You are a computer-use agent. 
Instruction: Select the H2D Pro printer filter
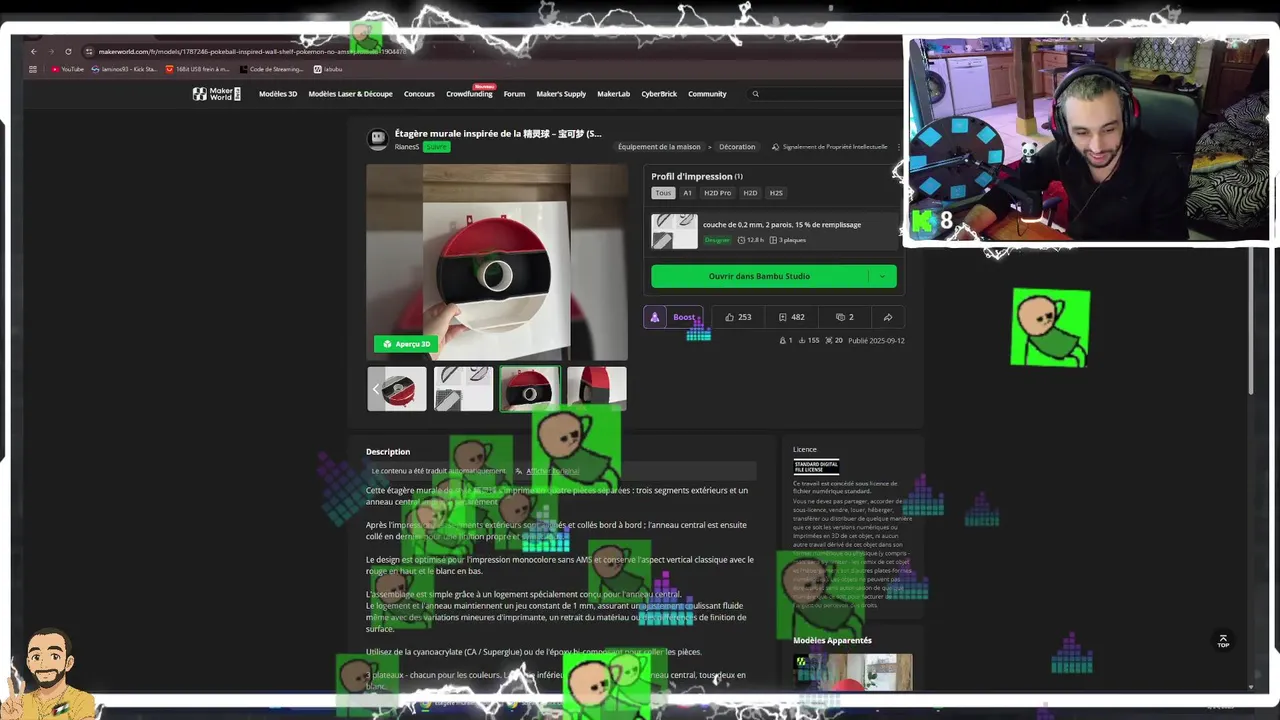717,193
